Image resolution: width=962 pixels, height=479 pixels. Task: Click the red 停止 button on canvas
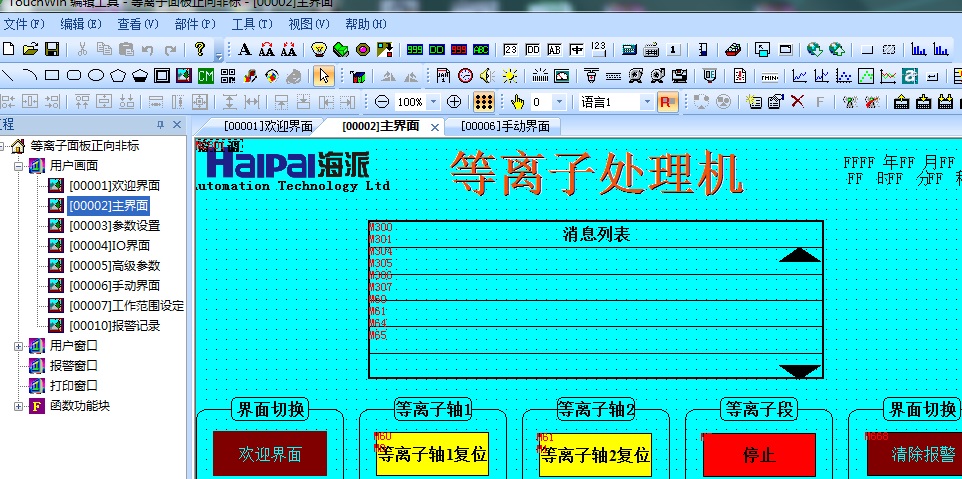pyautogui.click(x=759, y=455)
